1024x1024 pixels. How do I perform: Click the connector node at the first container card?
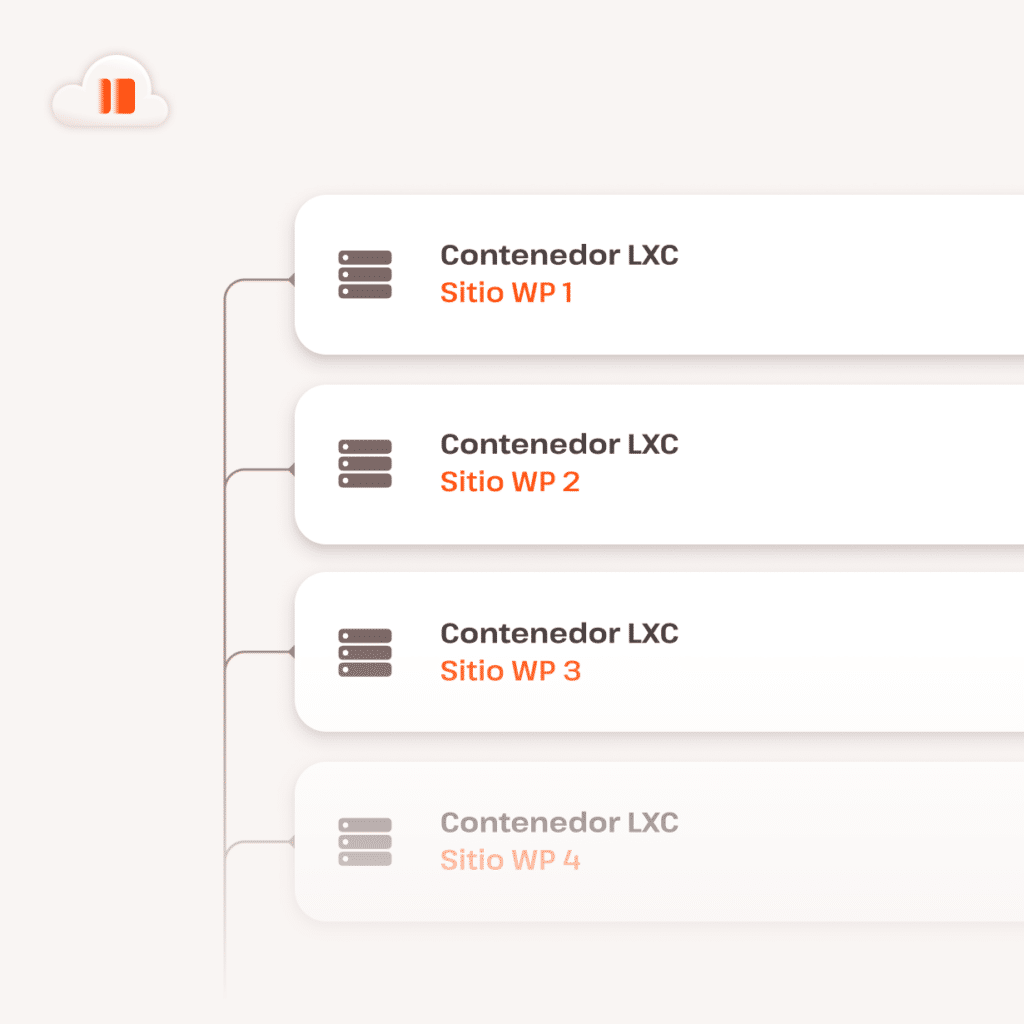point(292,280)
